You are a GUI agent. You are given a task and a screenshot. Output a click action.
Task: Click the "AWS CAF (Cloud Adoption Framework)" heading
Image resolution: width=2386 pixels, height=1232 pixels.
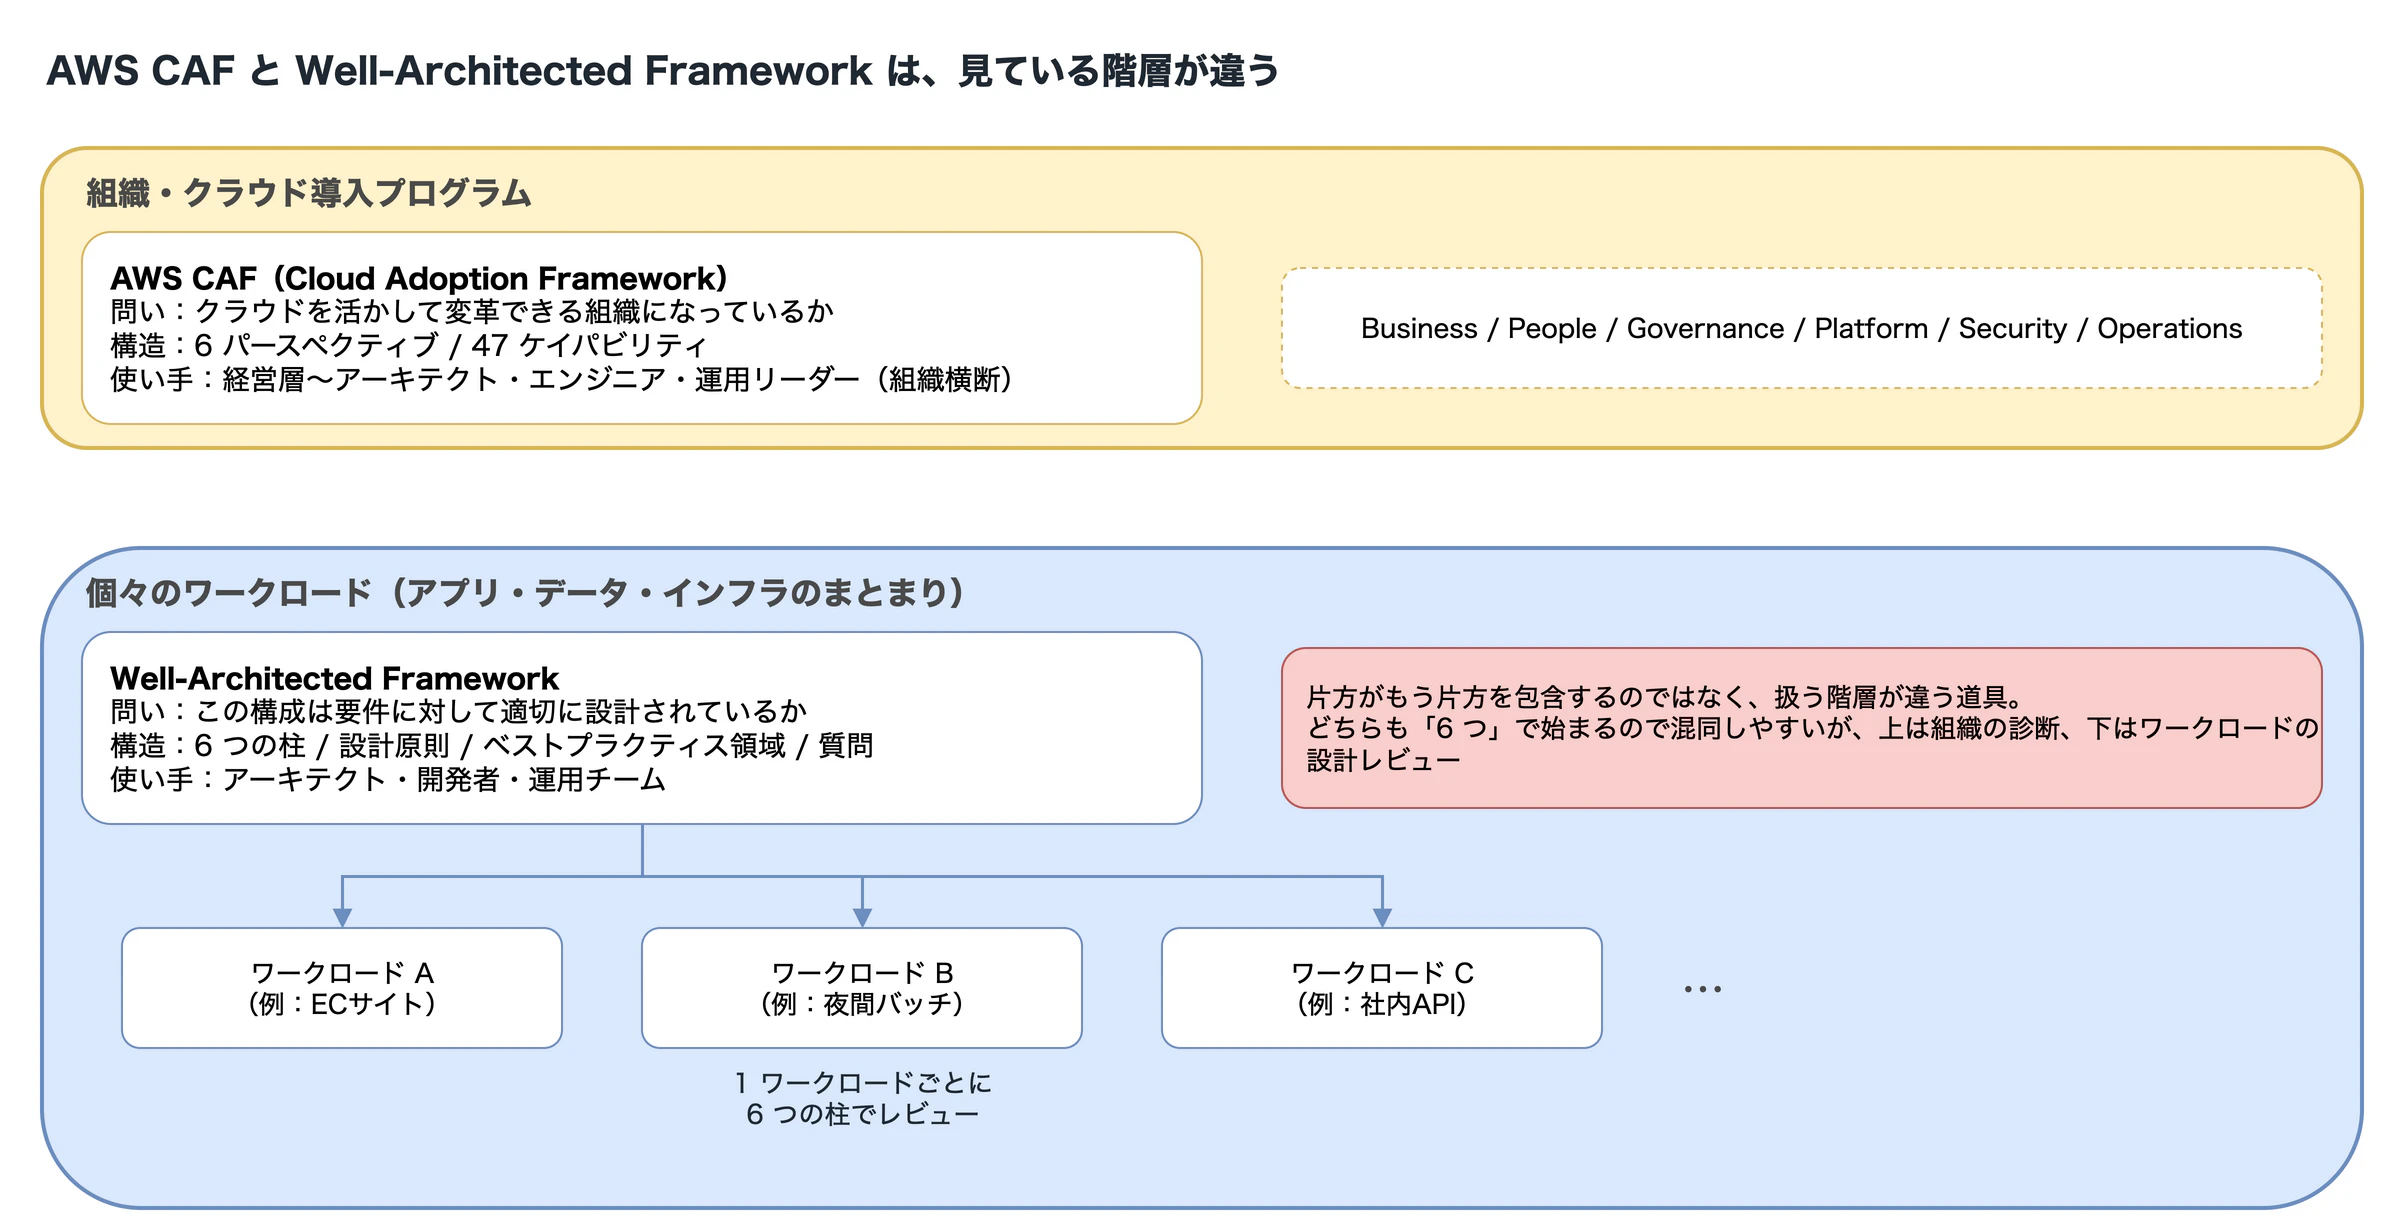point(419,278)
